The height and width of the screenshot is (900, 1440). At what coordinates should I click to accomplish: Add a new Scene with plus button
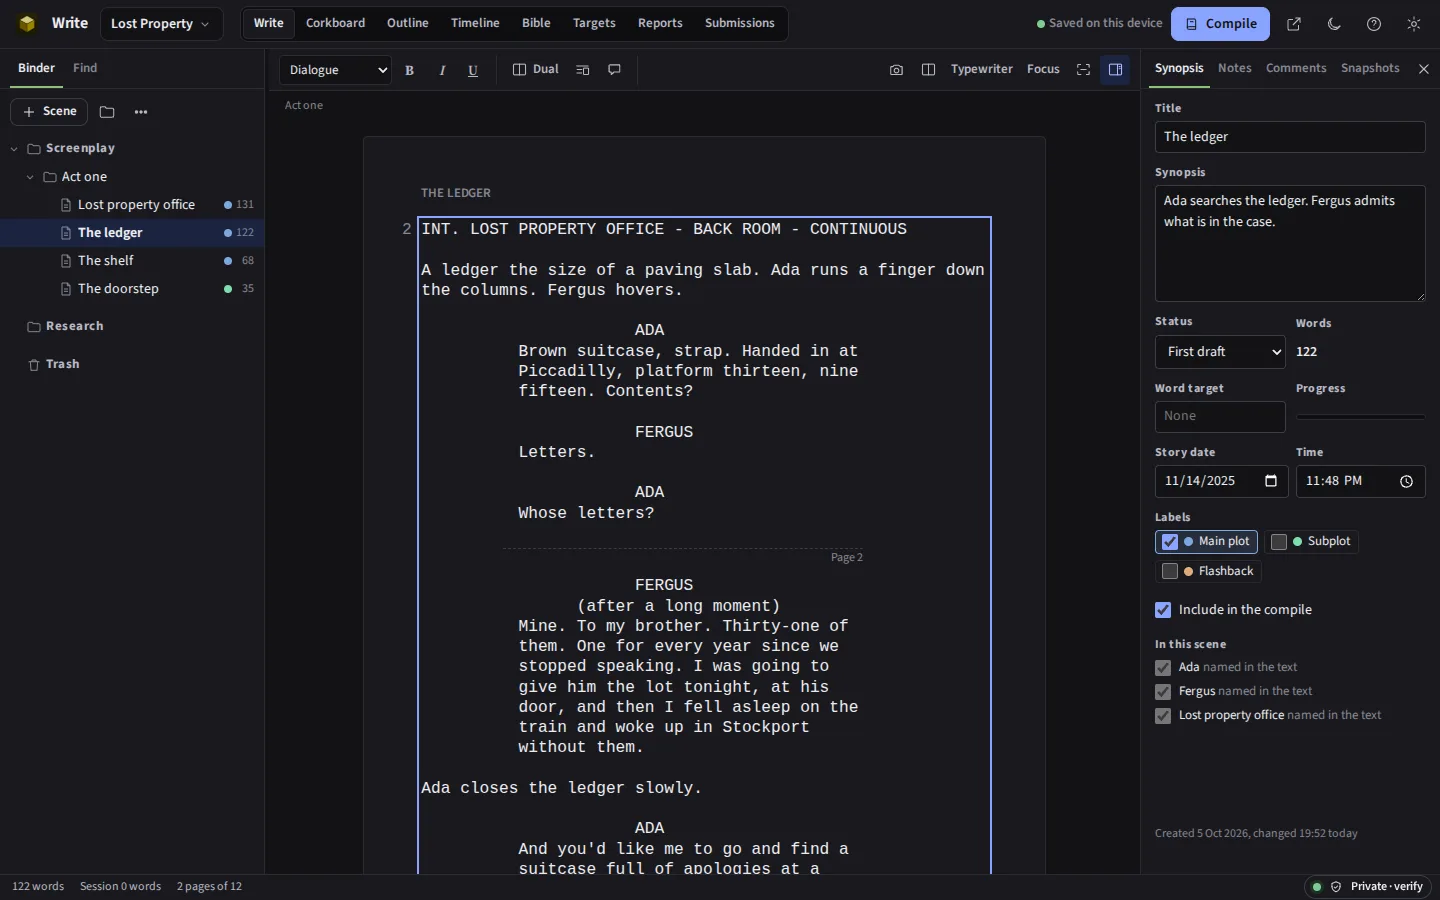[x=49, y=112]
